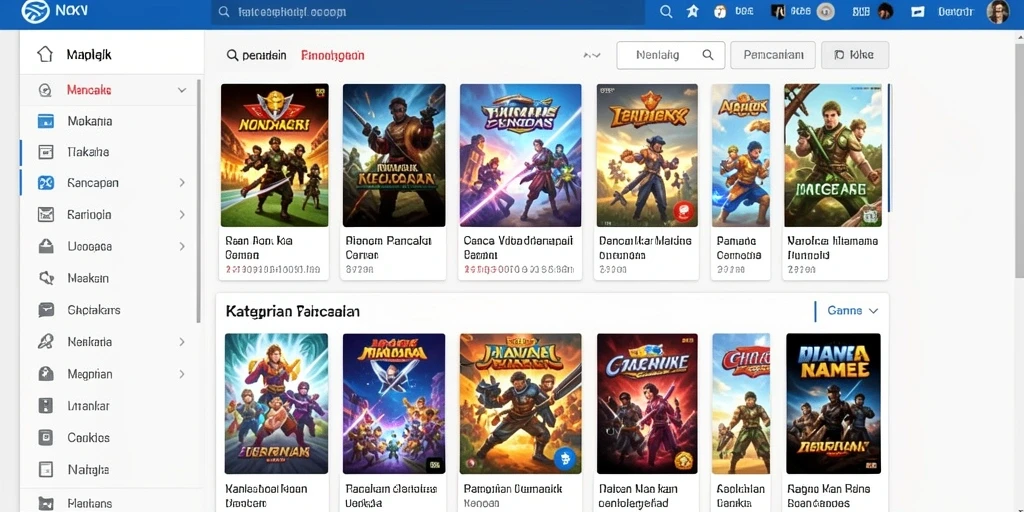The width and height of the screenshot is (1024, 512).
Task: Click the Nenlahg search input
Action: (x=671, y=56)
